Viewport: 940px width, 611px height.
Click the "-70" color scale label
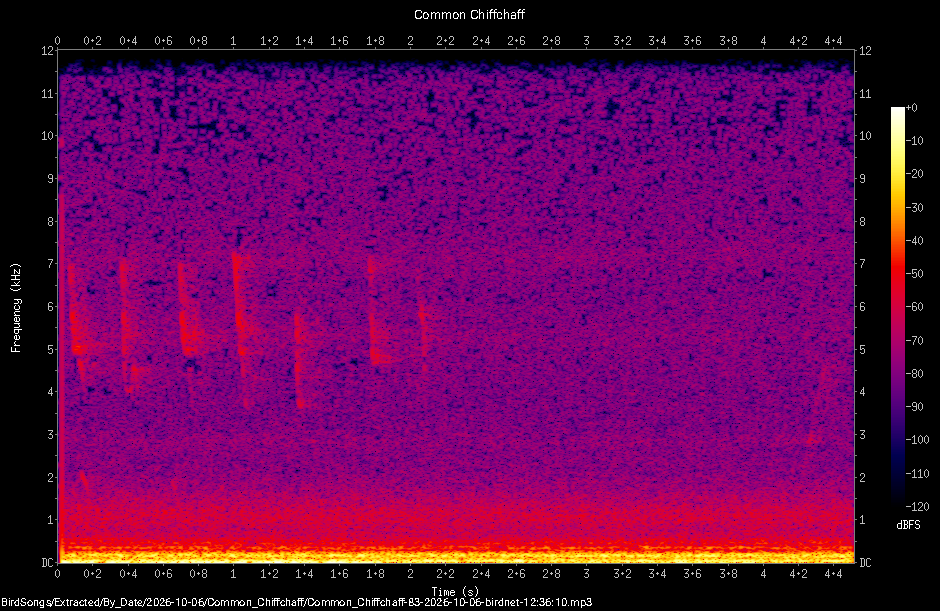pyautogui.click(x=914, y=341)
